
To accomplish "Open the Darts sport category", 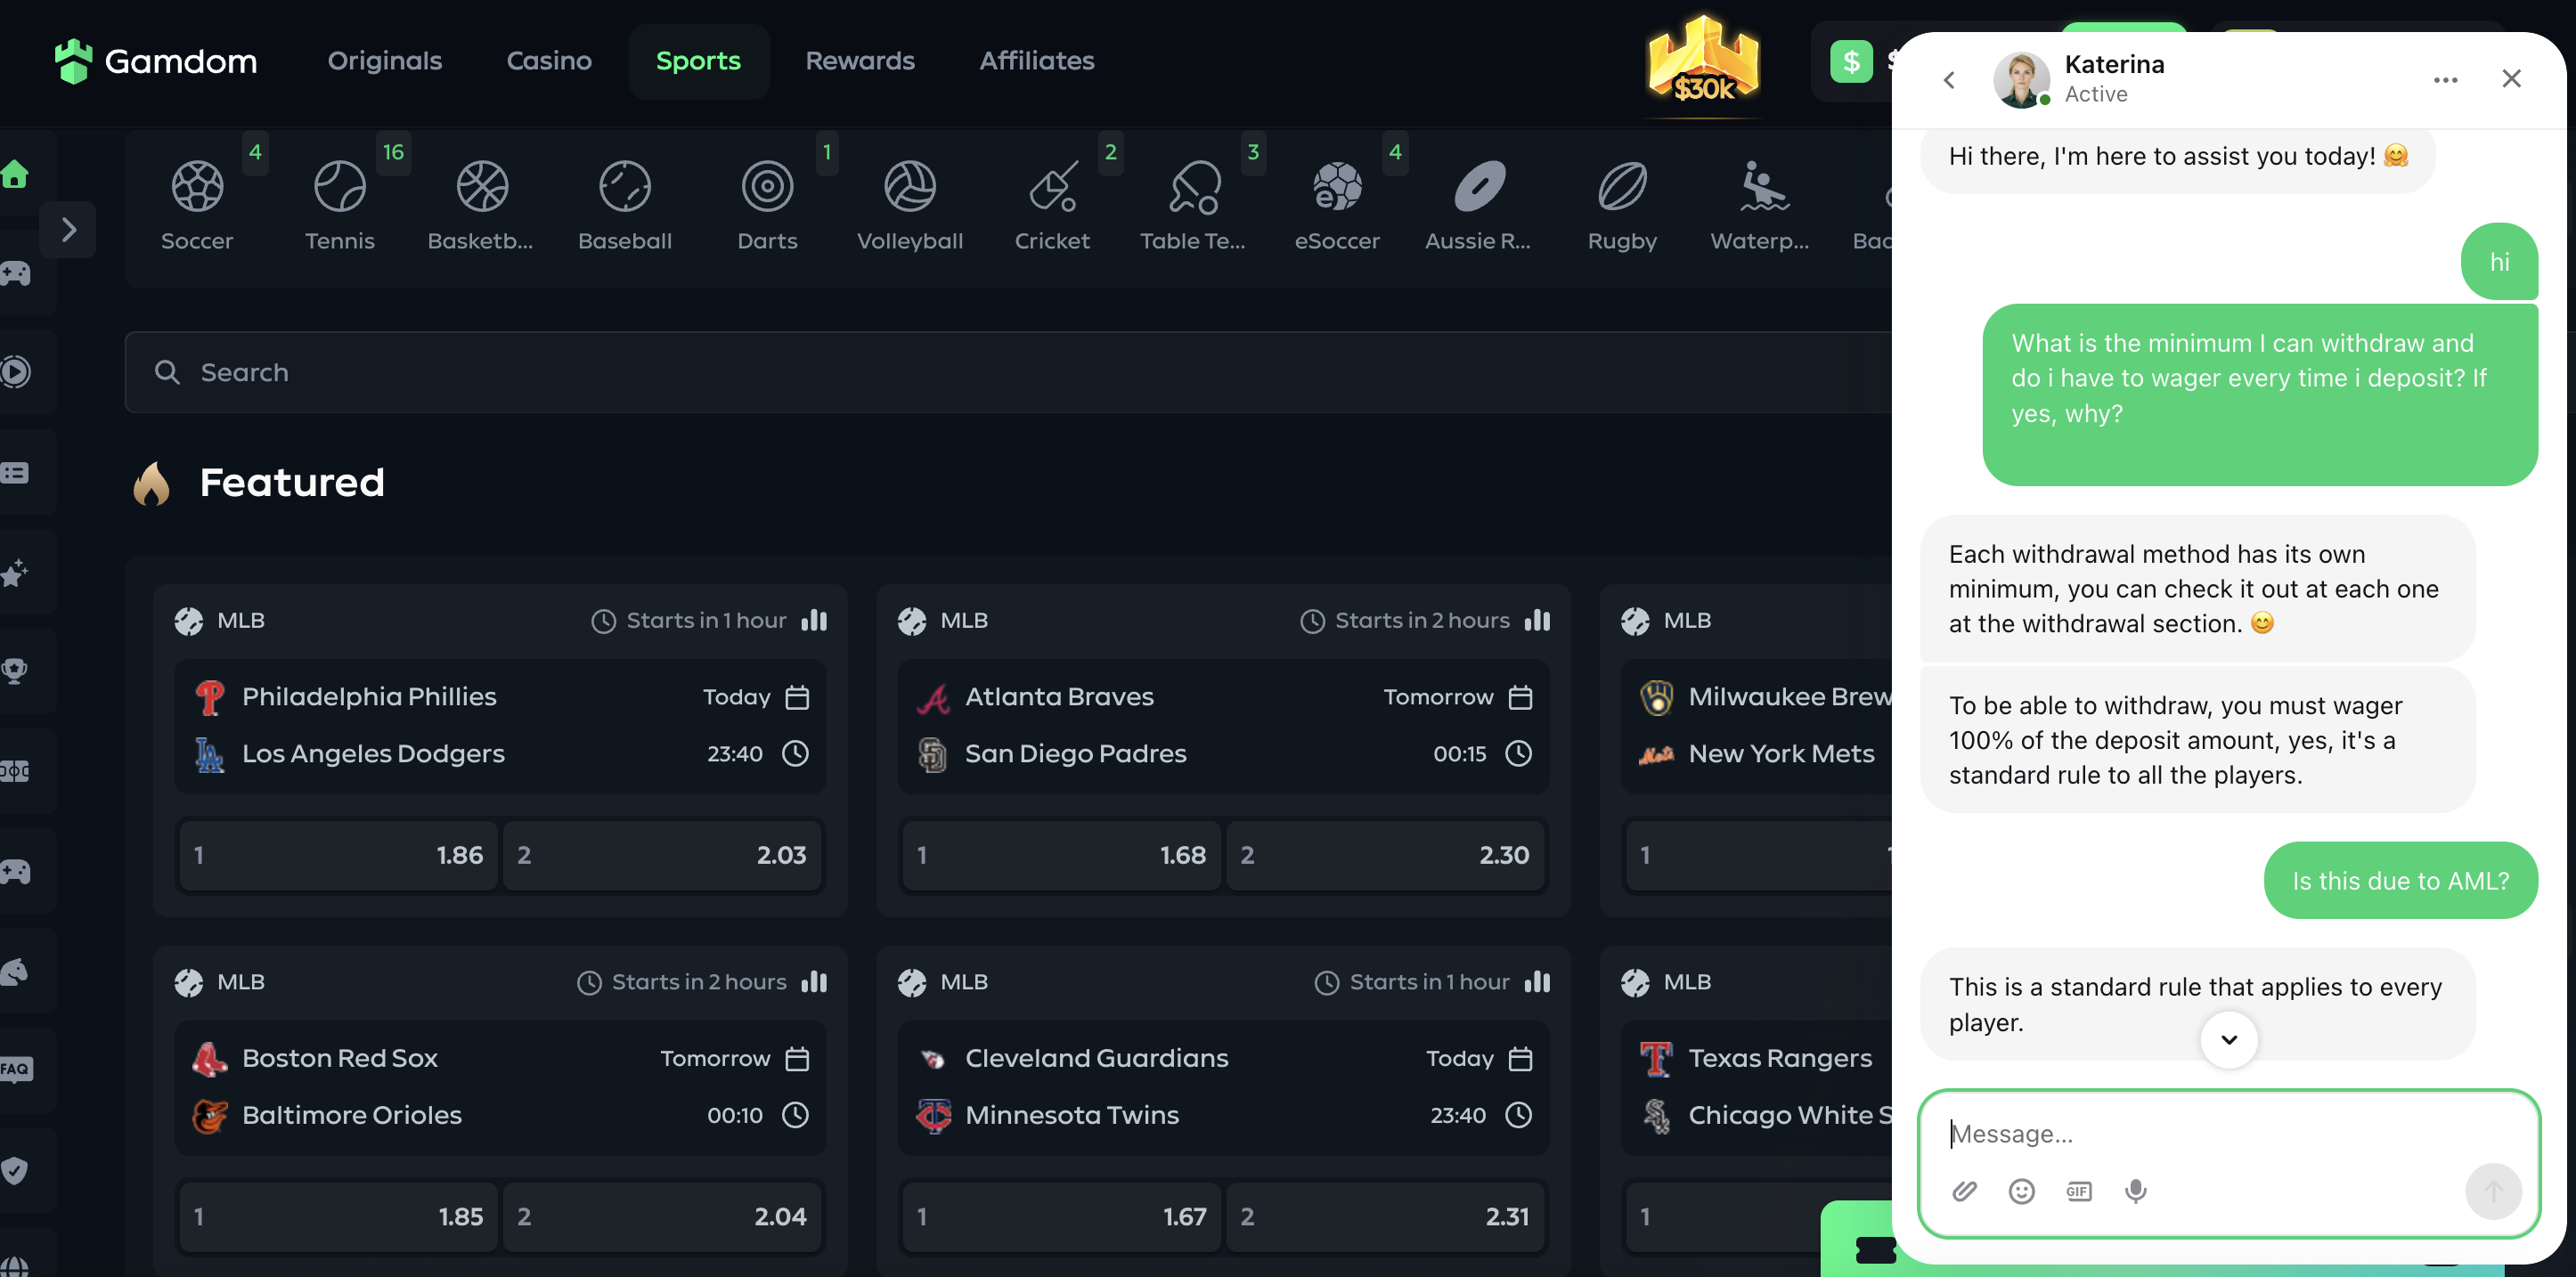I will pos(767,207).
